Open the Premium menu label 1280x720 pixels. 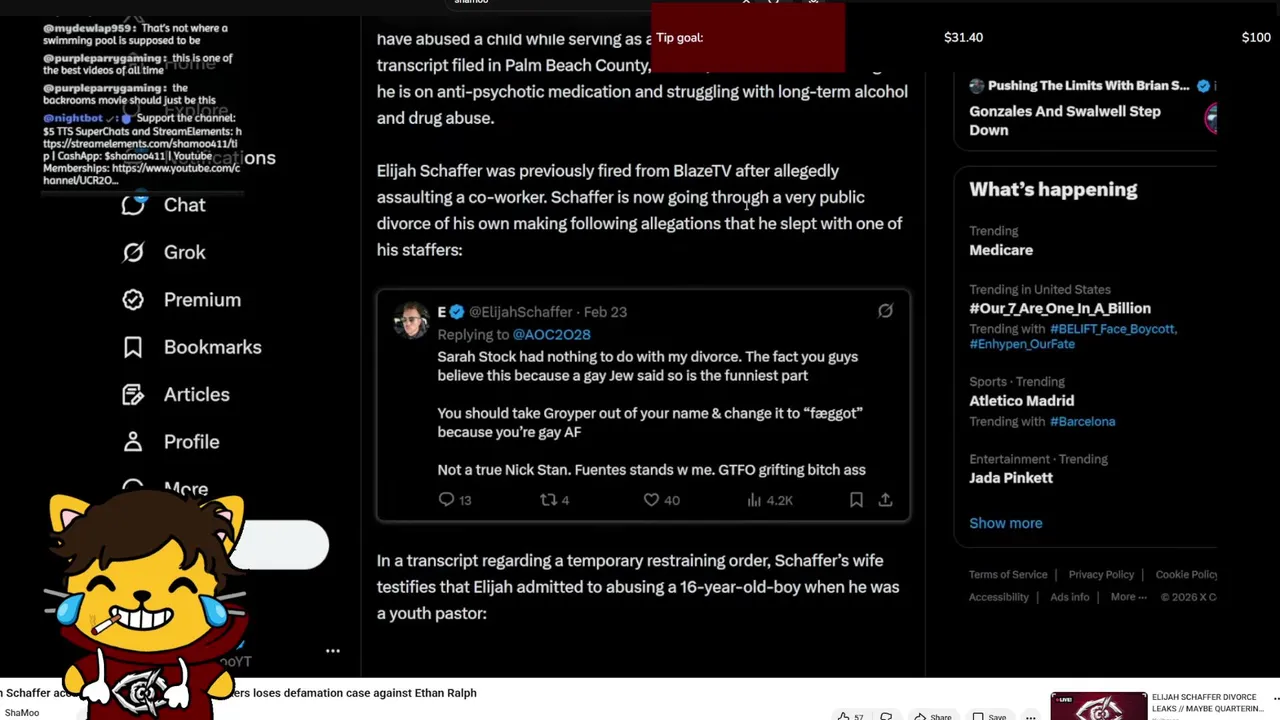click(x=202, y=300)
